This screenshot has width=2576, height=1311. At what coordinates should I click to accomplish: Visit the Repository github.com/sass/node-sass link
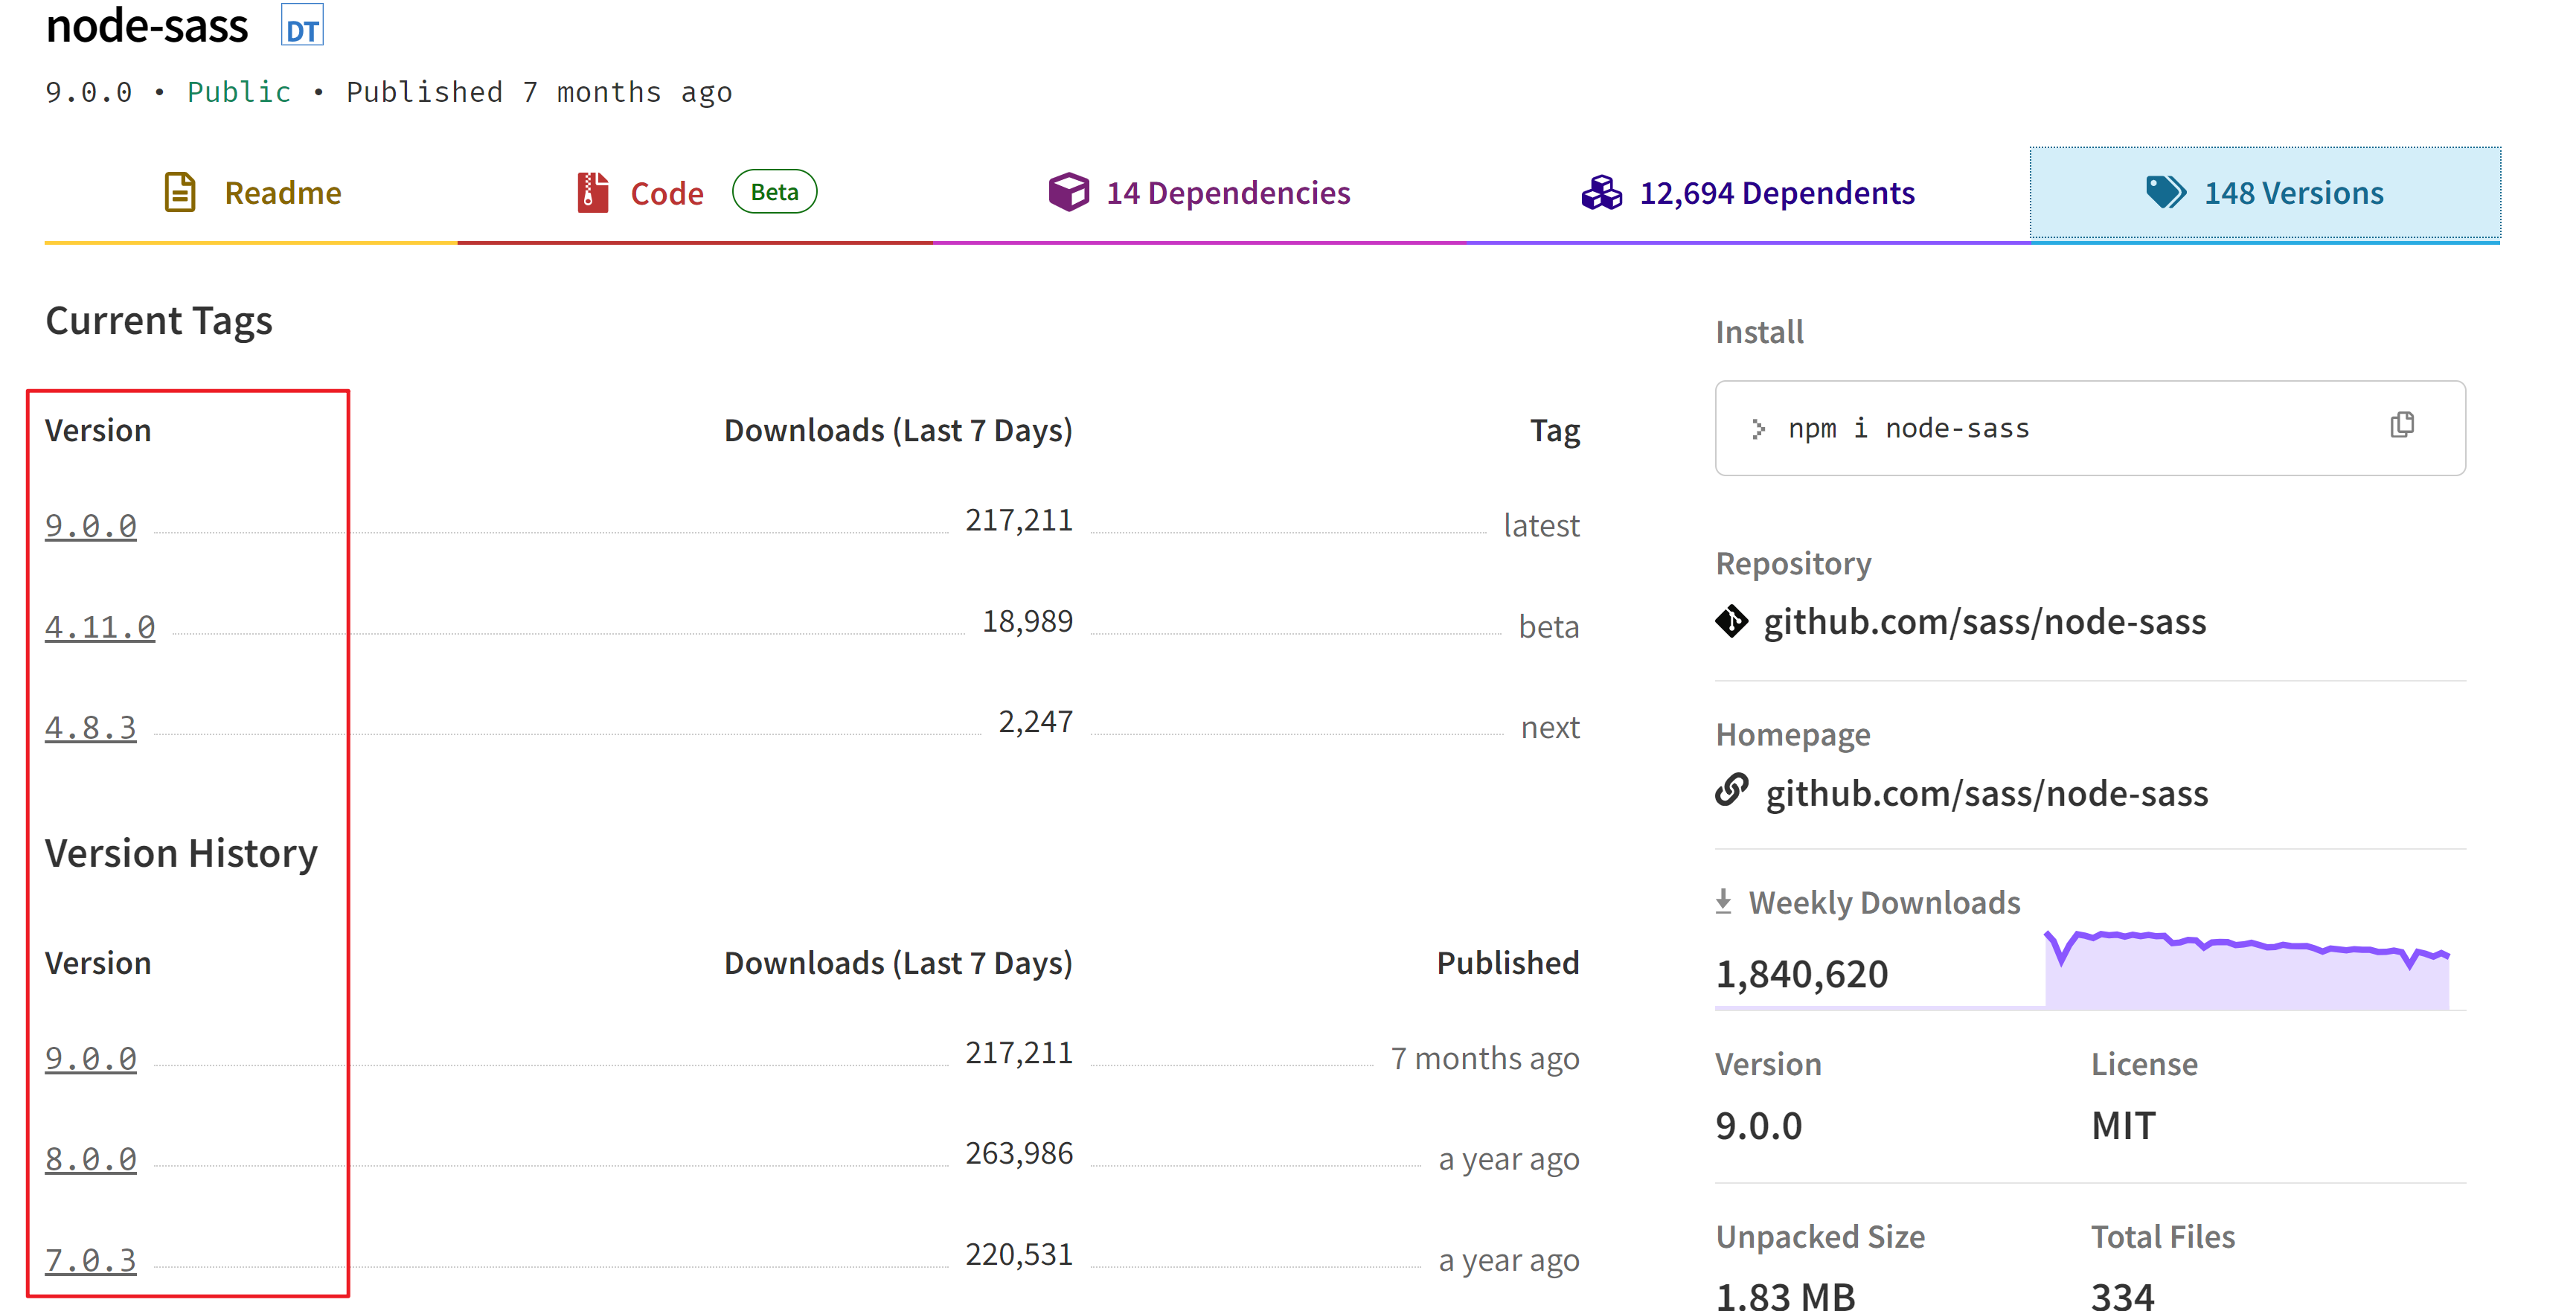(x=1984, y=622)
